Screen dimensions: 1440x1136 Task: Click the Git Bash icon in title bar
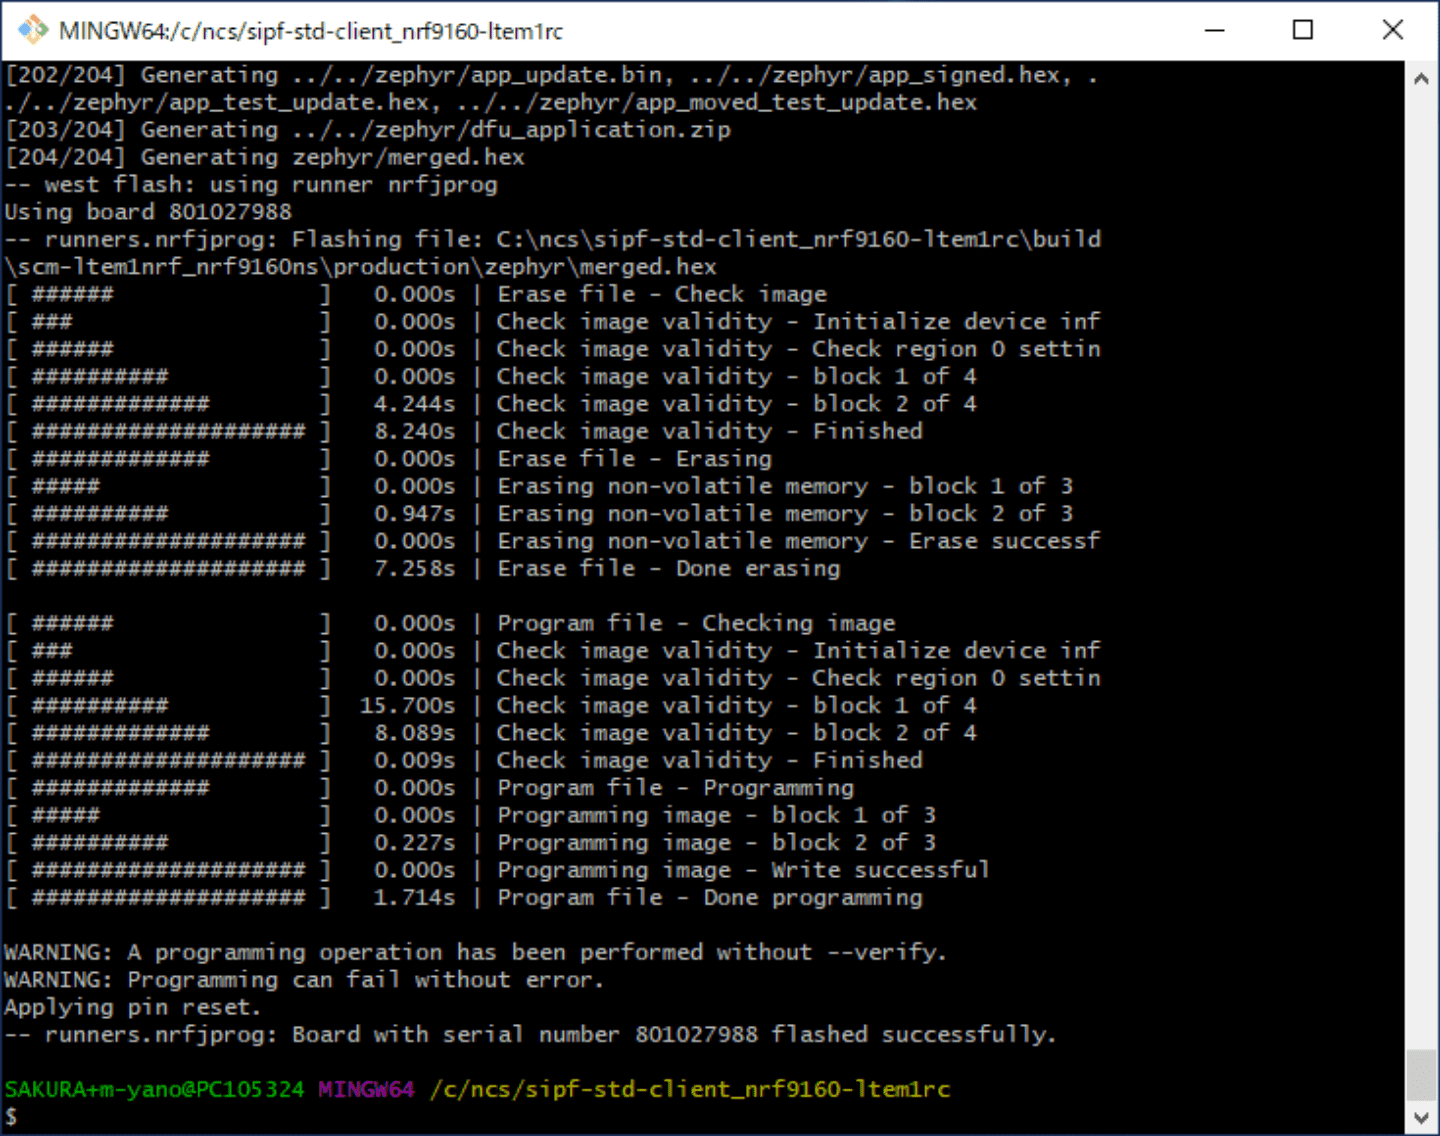(x=32, y=30)
